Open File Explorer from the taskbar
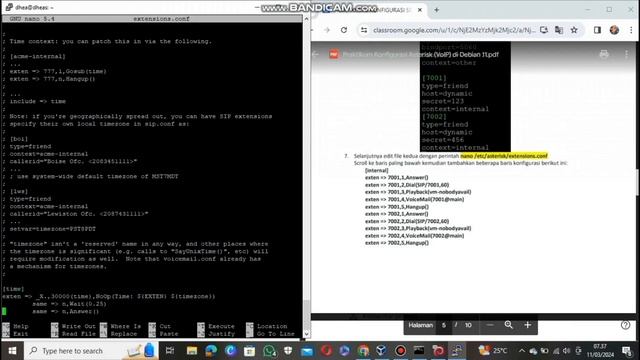Viewport: 640px width, 360px height. (x=191, y=351)
